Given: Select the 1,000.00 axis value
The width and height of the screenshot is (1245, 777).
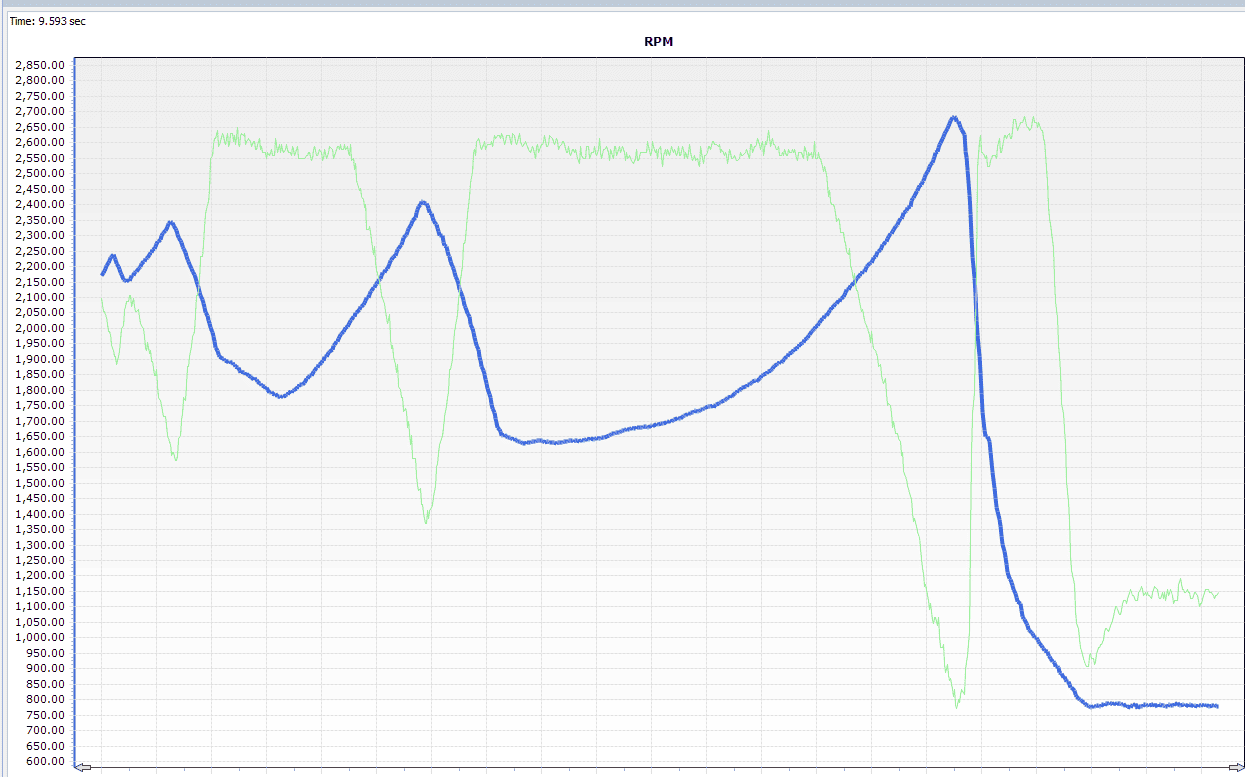Looking at the screenshot, I should point(41,638).
